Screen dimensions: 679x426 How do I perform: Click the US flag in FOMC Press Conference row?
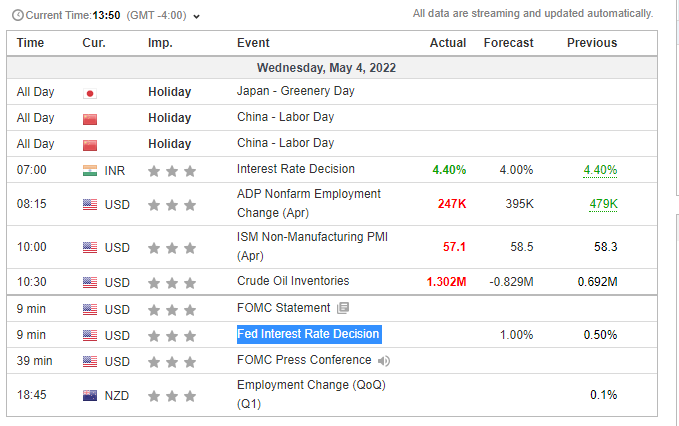pyautogui.click(x=90, y=361)
